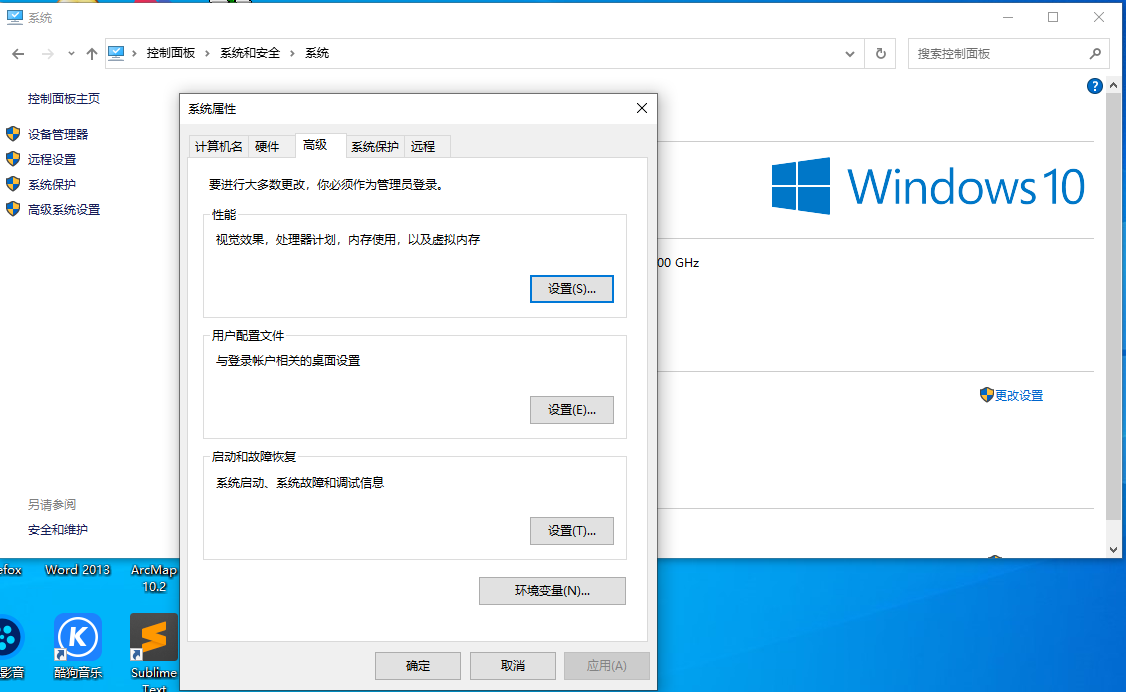This screenshot has height=692, width=1126.
Task: Open 高级系统设置 link
Action: [x=64, y=210]
